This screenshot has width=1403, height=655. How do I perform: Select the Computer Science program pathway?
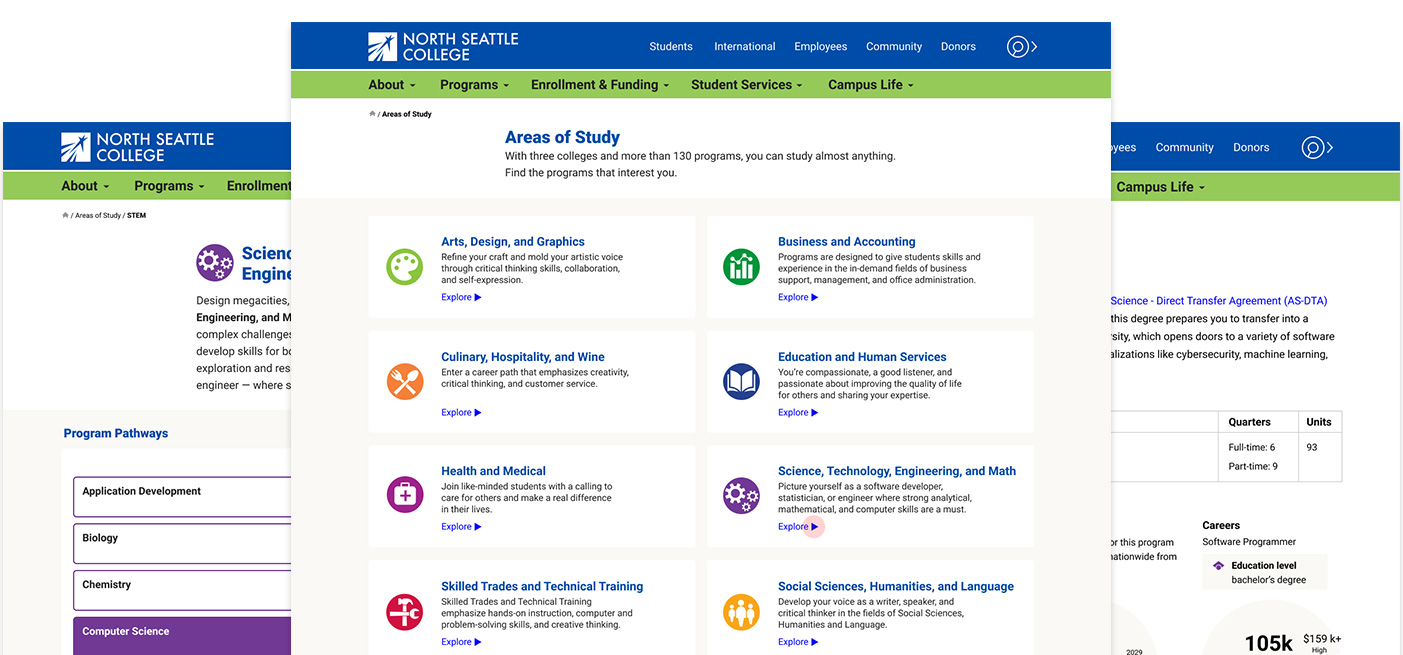[182, 636]
